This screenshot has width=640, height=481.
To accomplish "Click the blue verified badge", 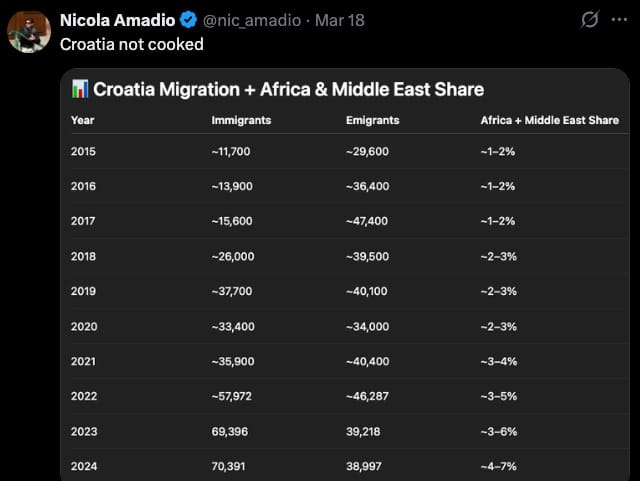I will click(188, 20).
